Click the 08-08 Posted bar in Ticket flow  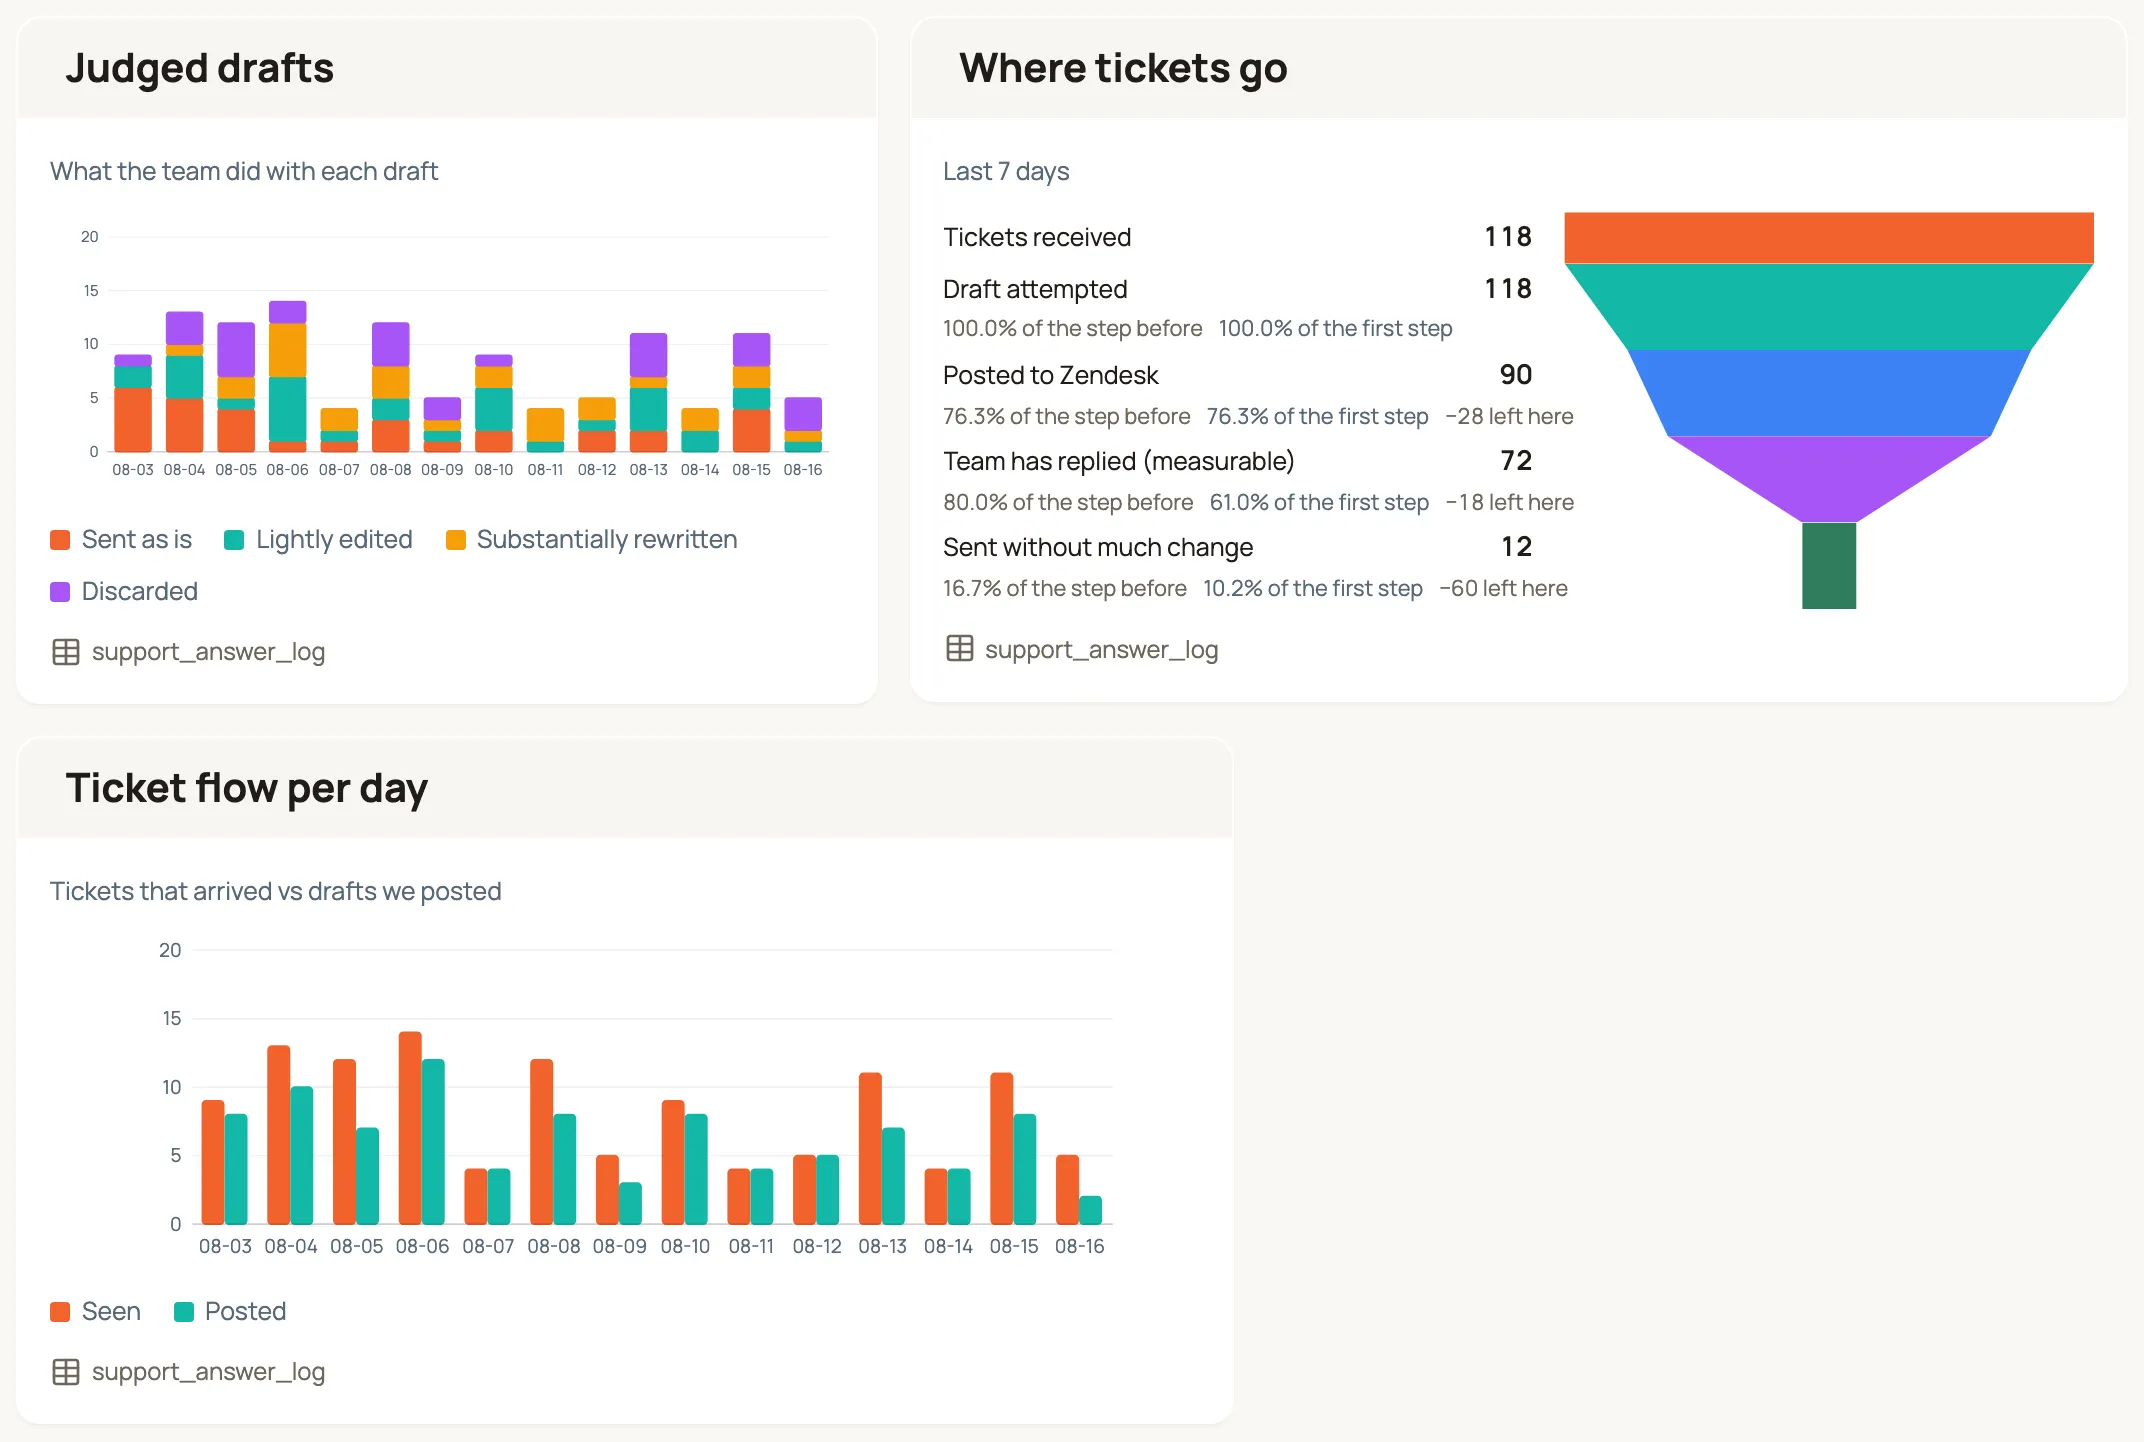coord(565,1169)
